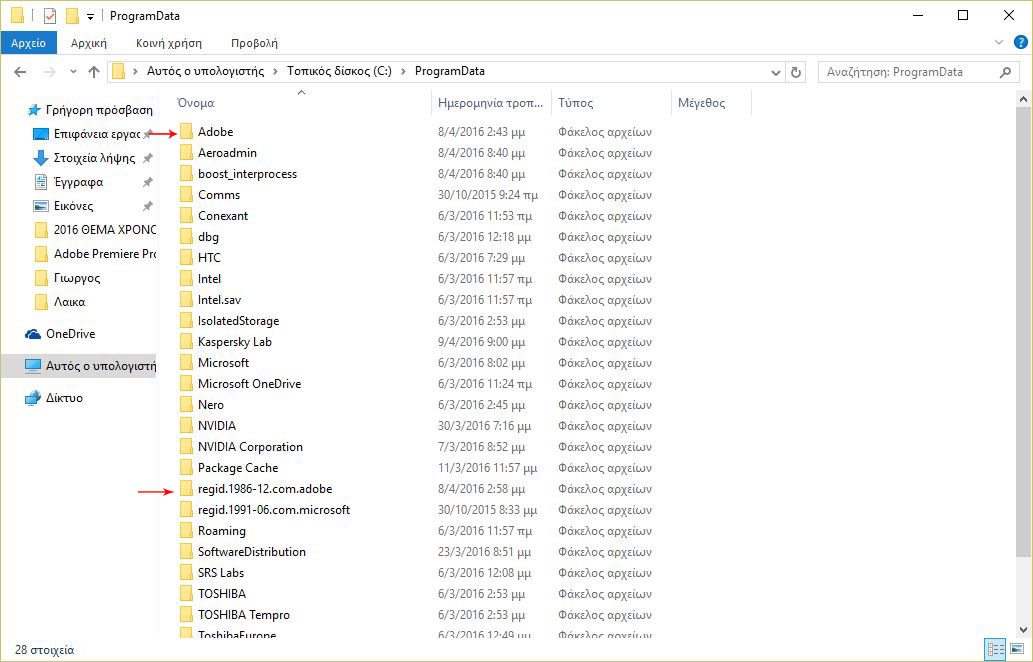
Task: Click the file list scrollbar down arrow
Action: 1023,630
